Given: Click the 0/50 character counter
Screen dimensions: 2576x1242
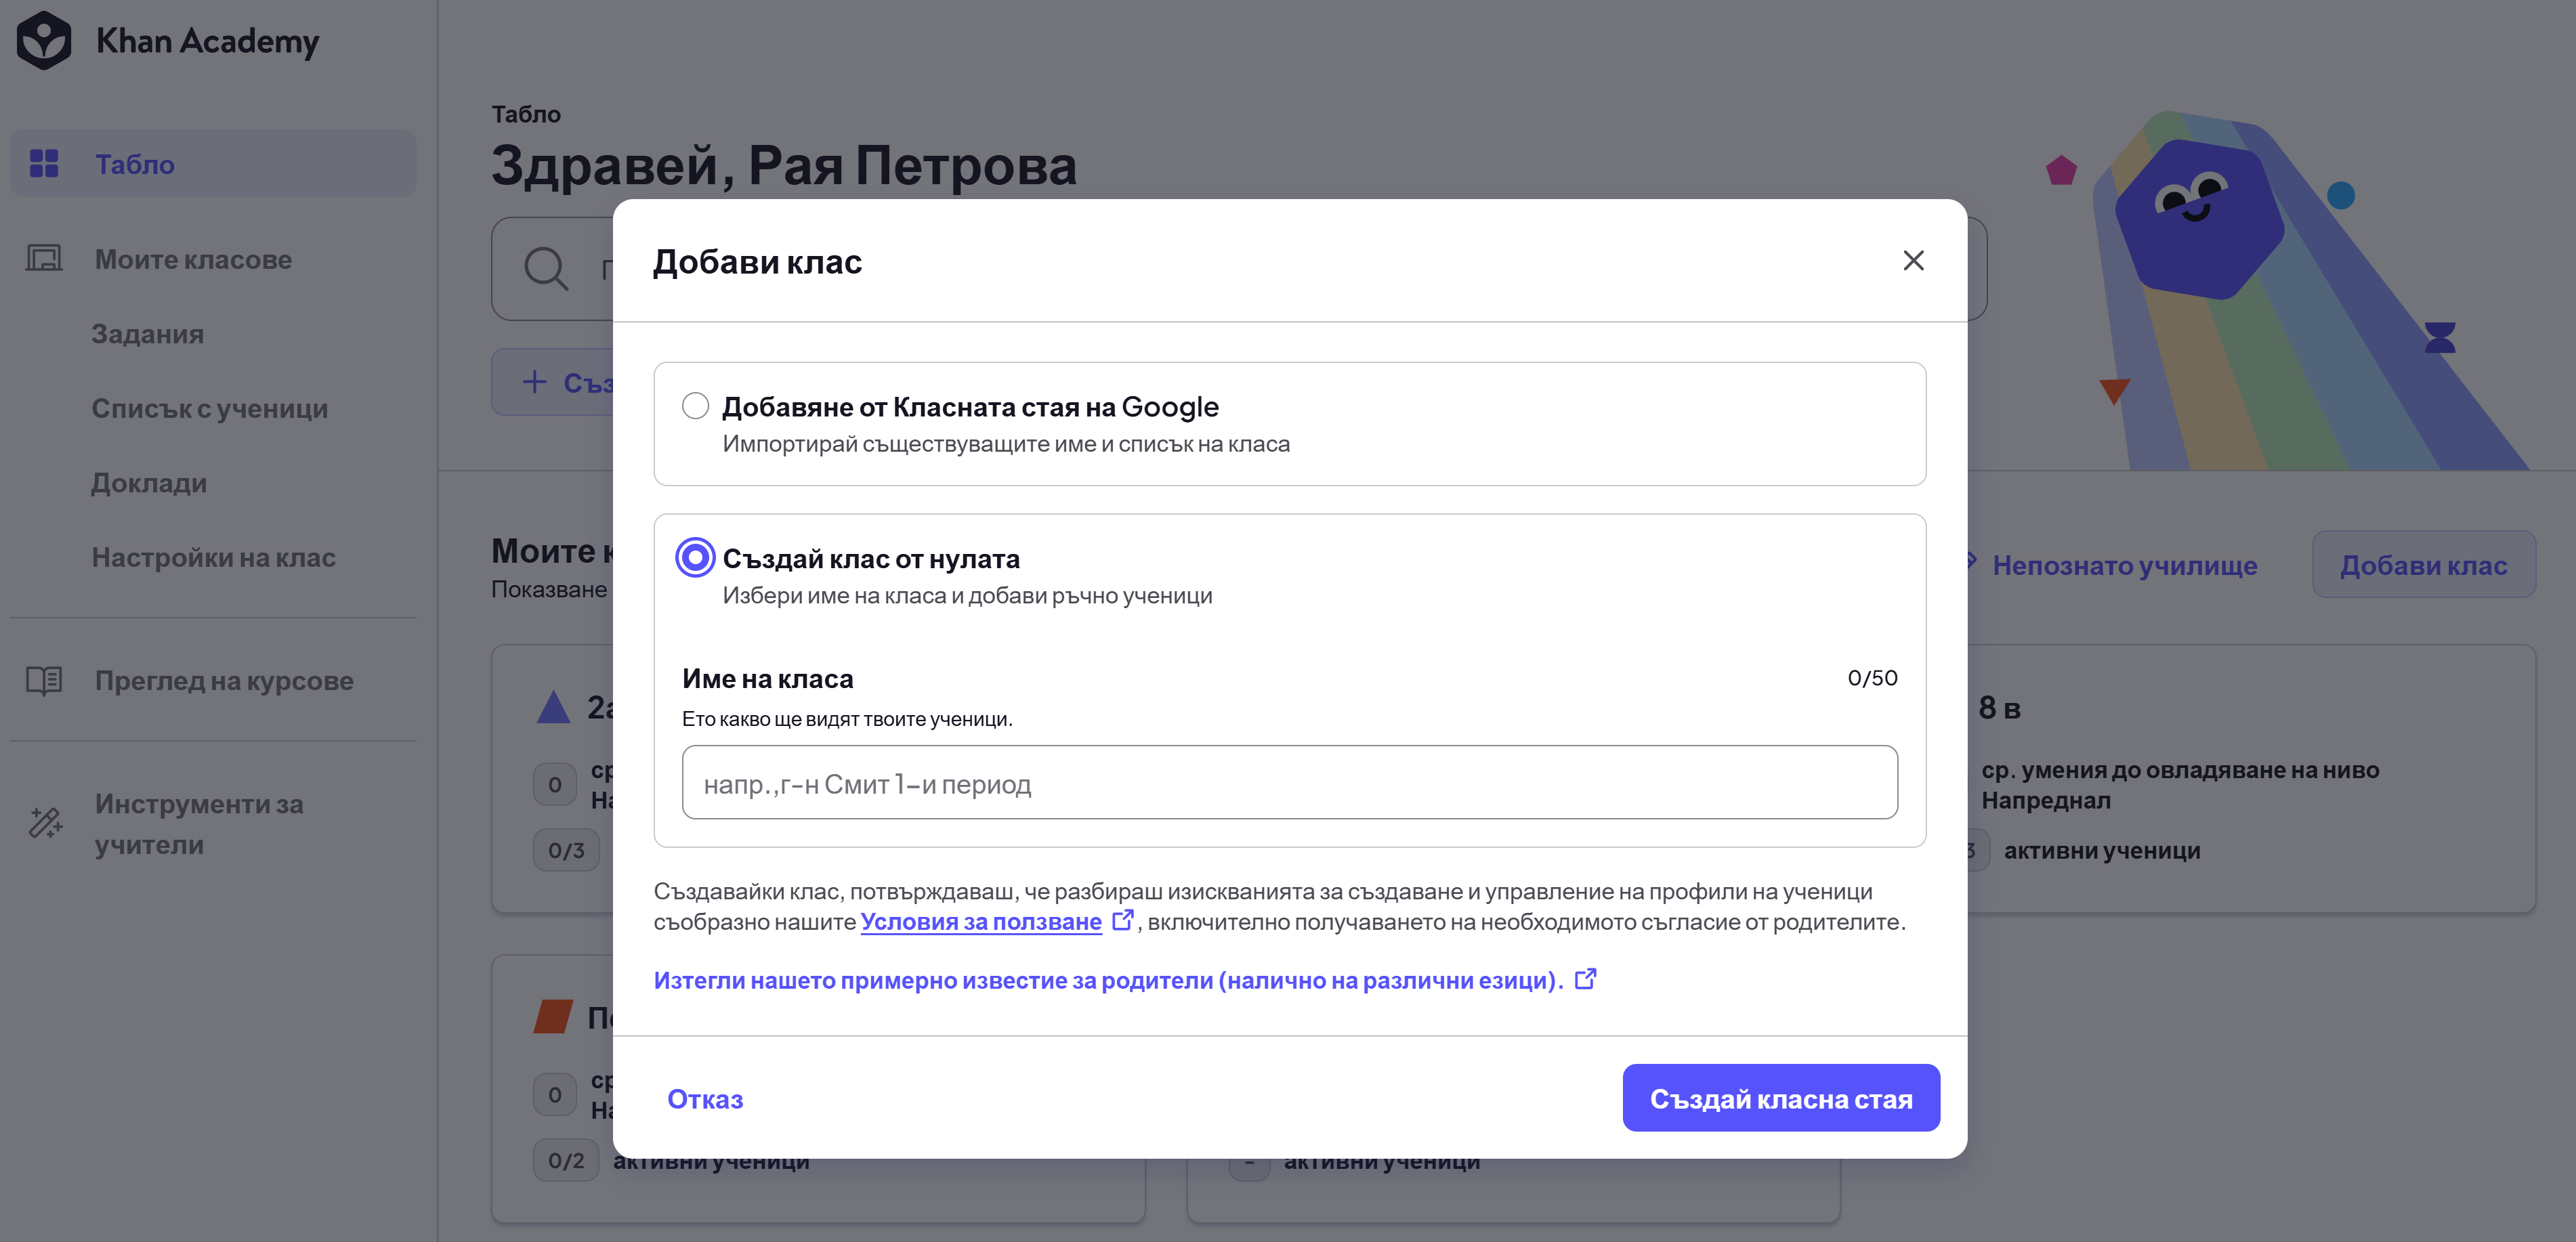Looking at the screenshot, I should [1872, 678].
